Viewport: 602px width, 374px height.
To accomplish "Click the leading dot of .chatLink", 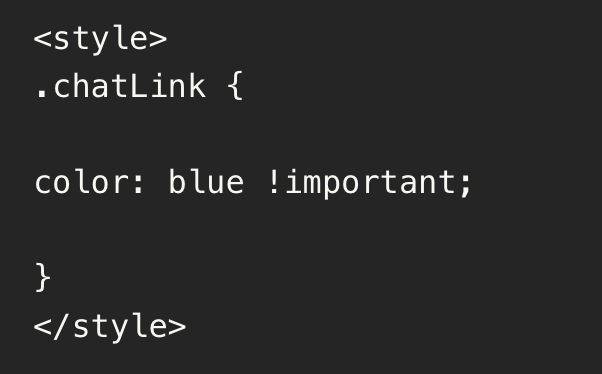I will [41, 94].
